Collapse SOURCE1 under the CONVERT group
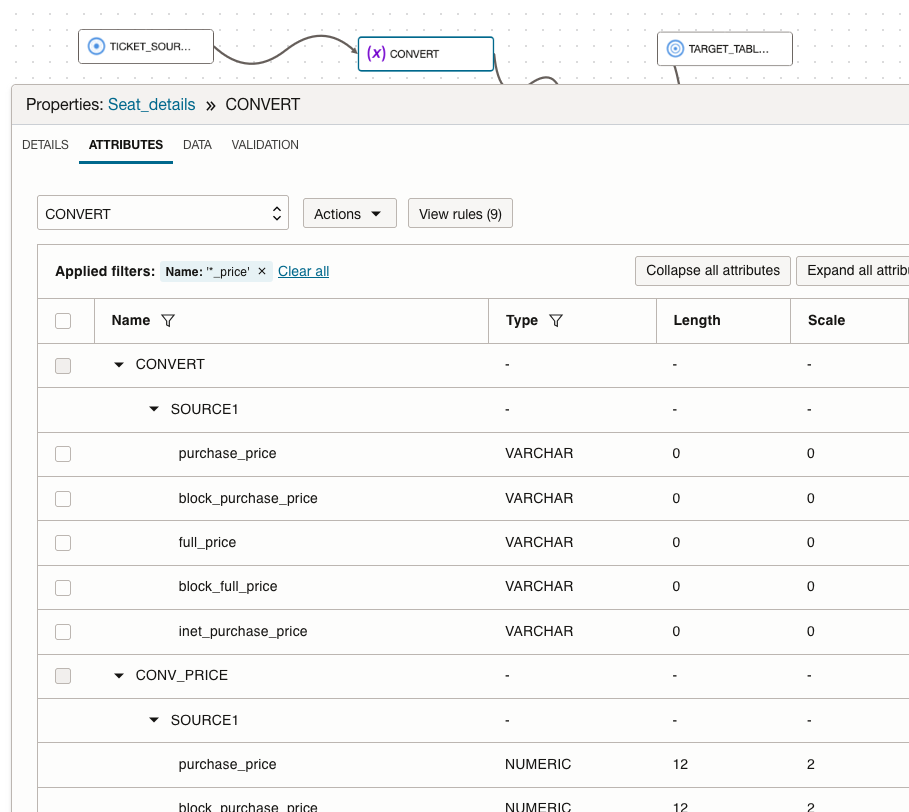 (x=153, y=409)
